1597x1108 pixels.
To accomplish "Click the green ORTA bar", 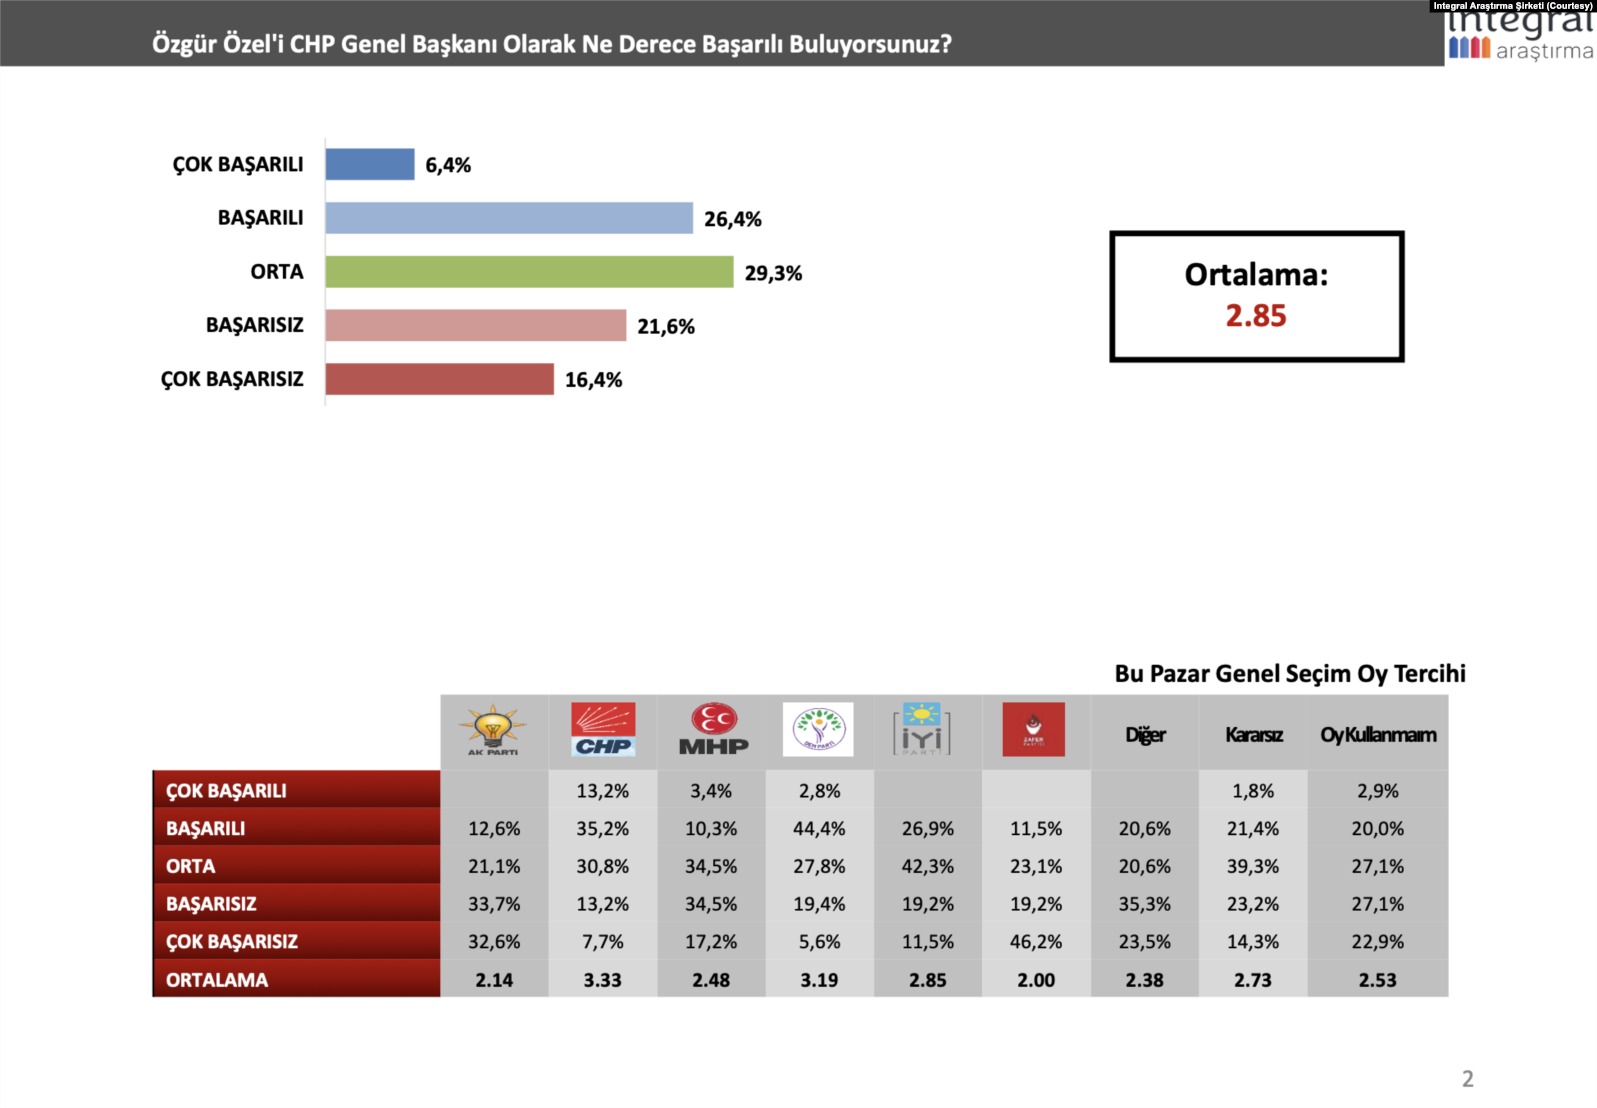I will (529, 272).
